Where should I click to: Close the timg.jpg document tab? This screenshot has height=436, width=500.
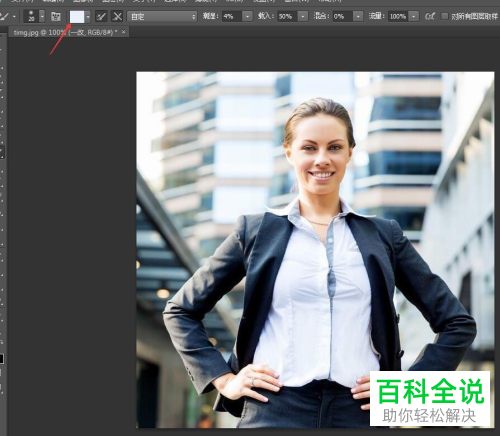(x=124, y=32)
